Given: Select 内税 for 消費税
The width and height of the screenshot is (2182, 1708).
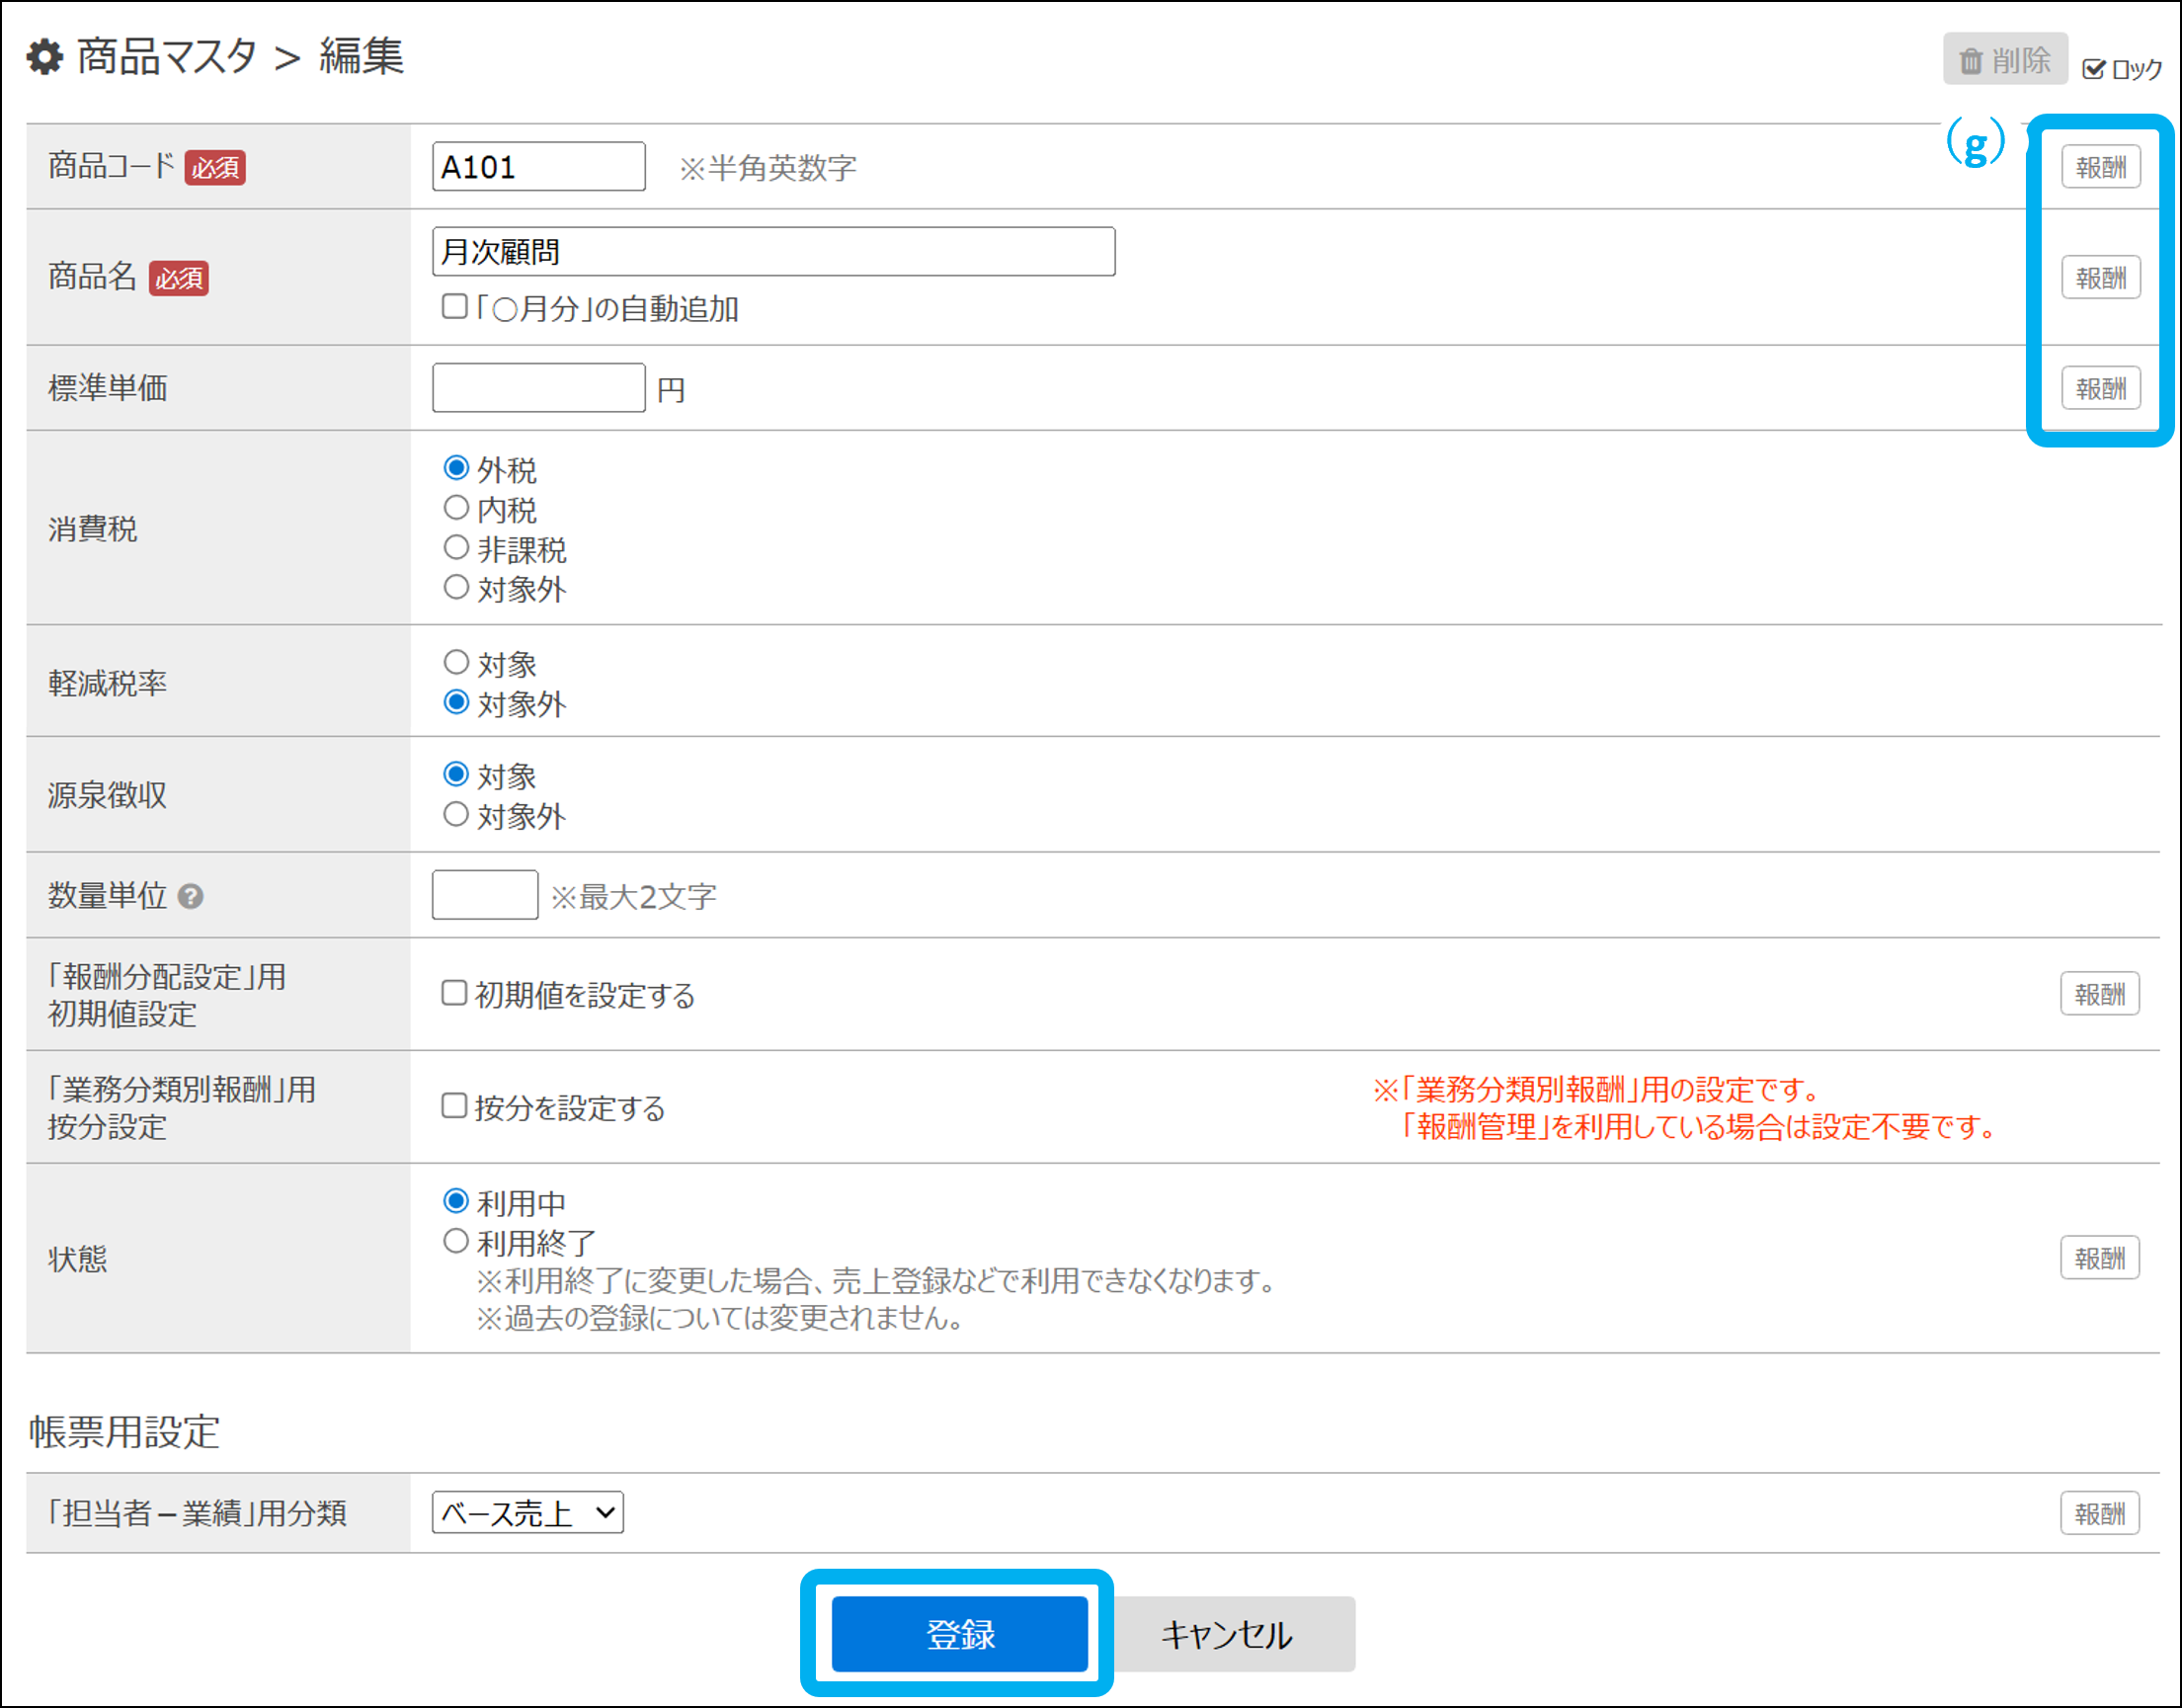Looking at the screenshot, I should (456, 509).
